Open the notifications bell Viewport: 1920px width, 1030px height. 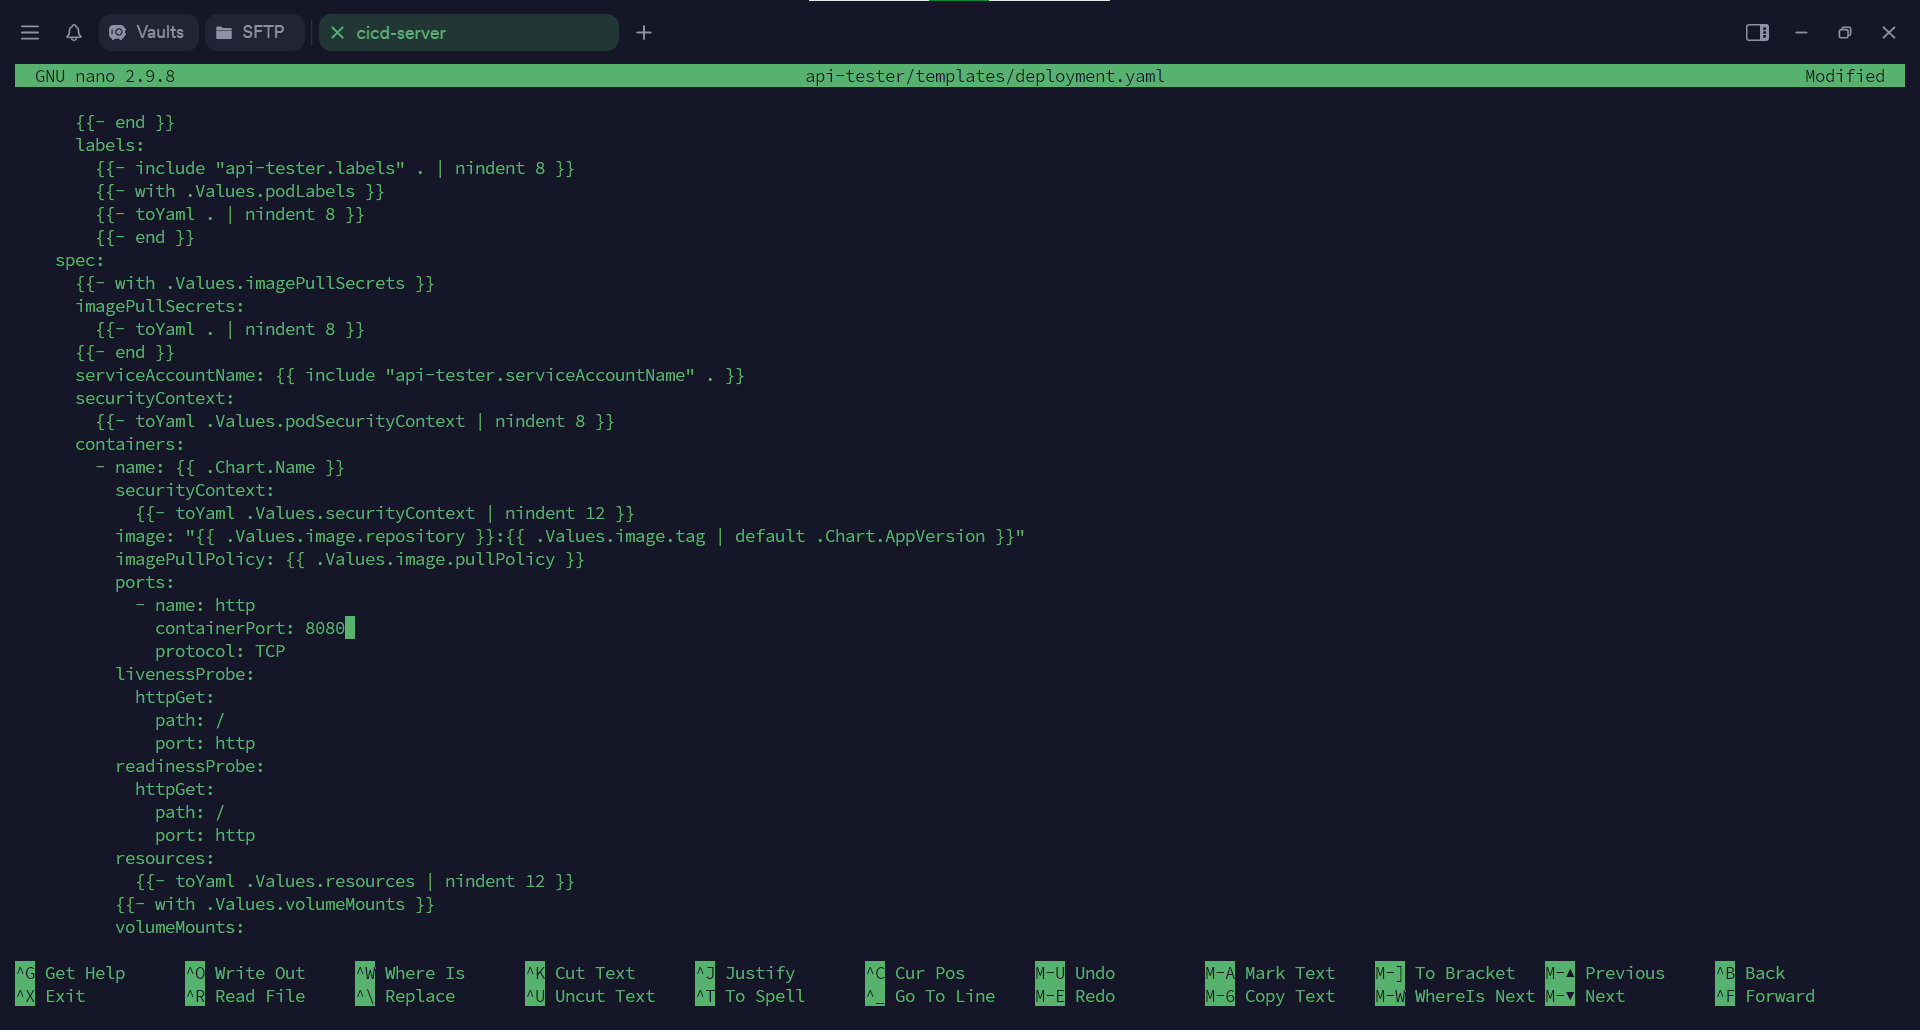pos(74,33)
